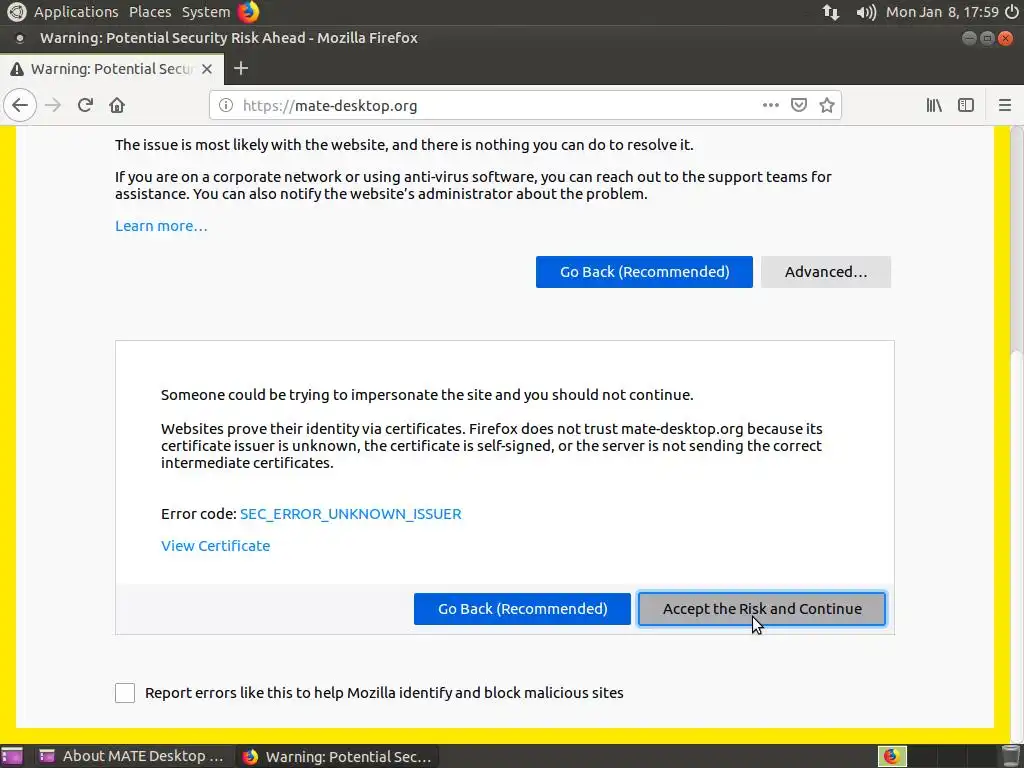Select the Warning: Potential Security Risk tab

(112, 69)
